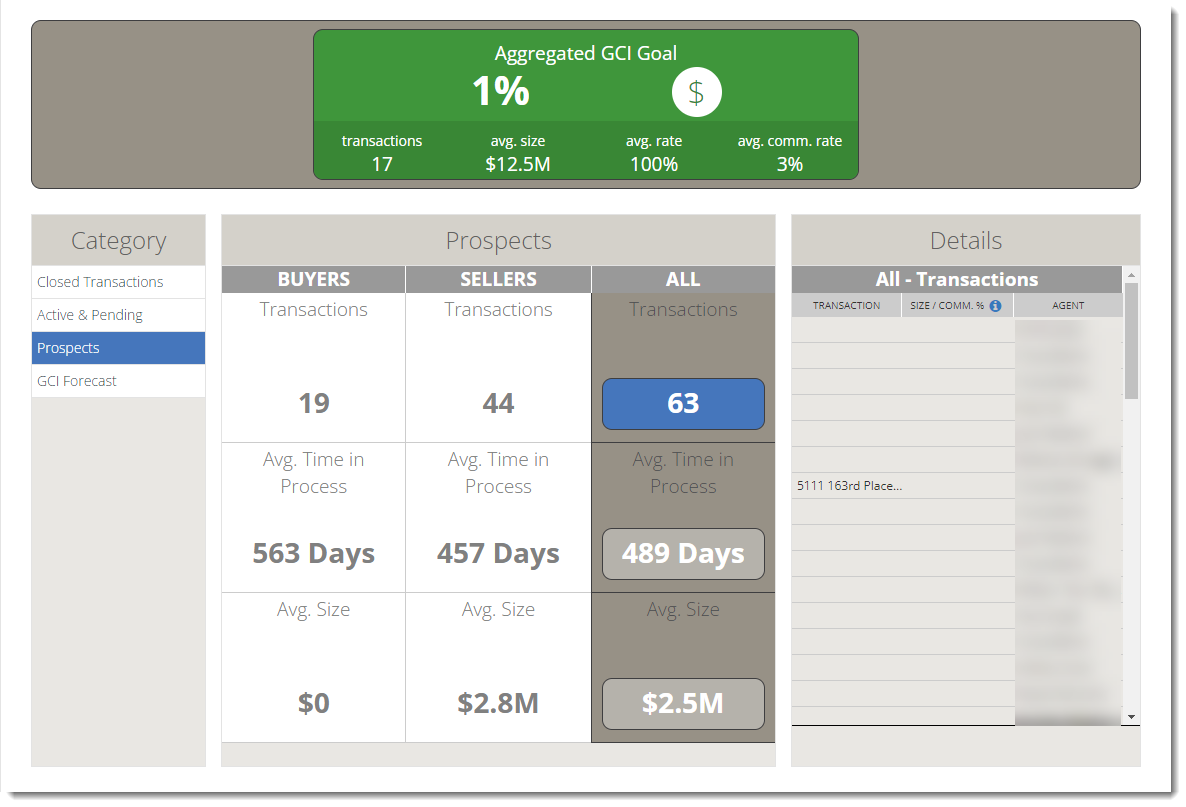Click the blue 63 transactions button
1186x807 pixels.
(683, 404)
